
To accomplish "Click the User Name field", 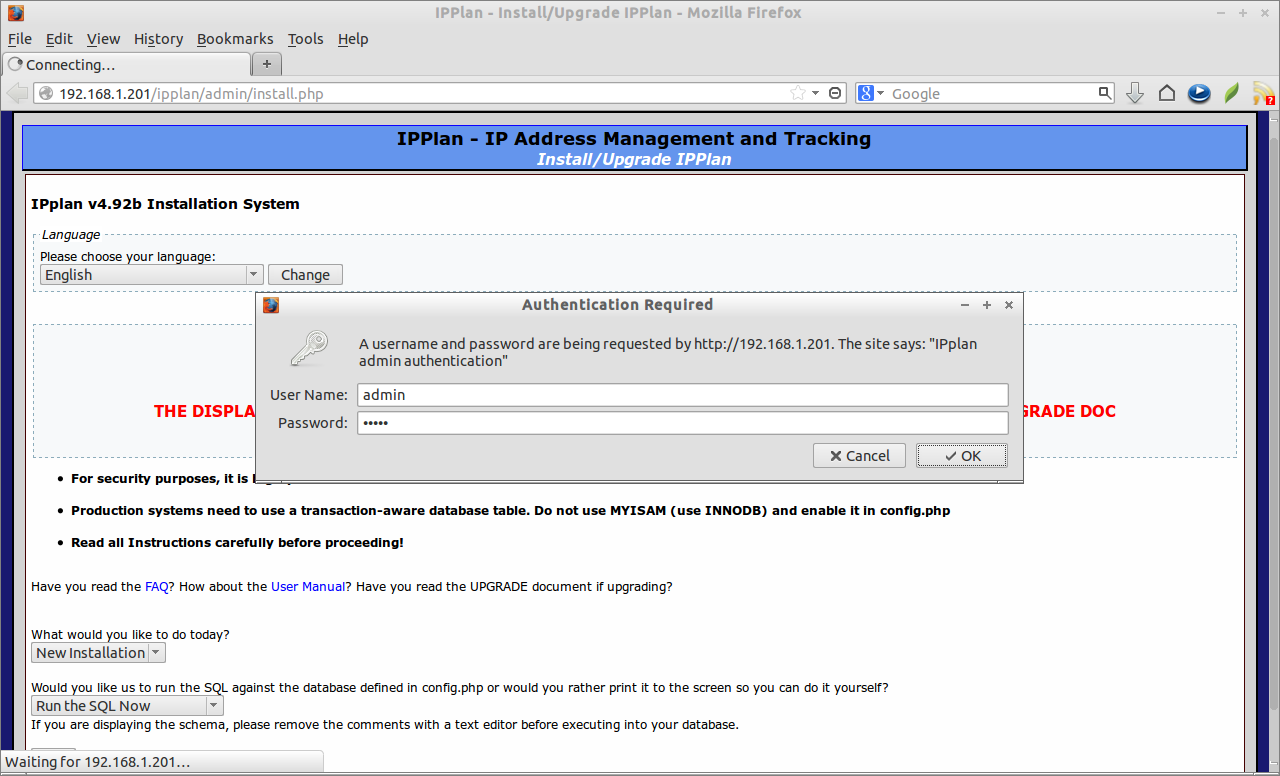I will point(682,395).
